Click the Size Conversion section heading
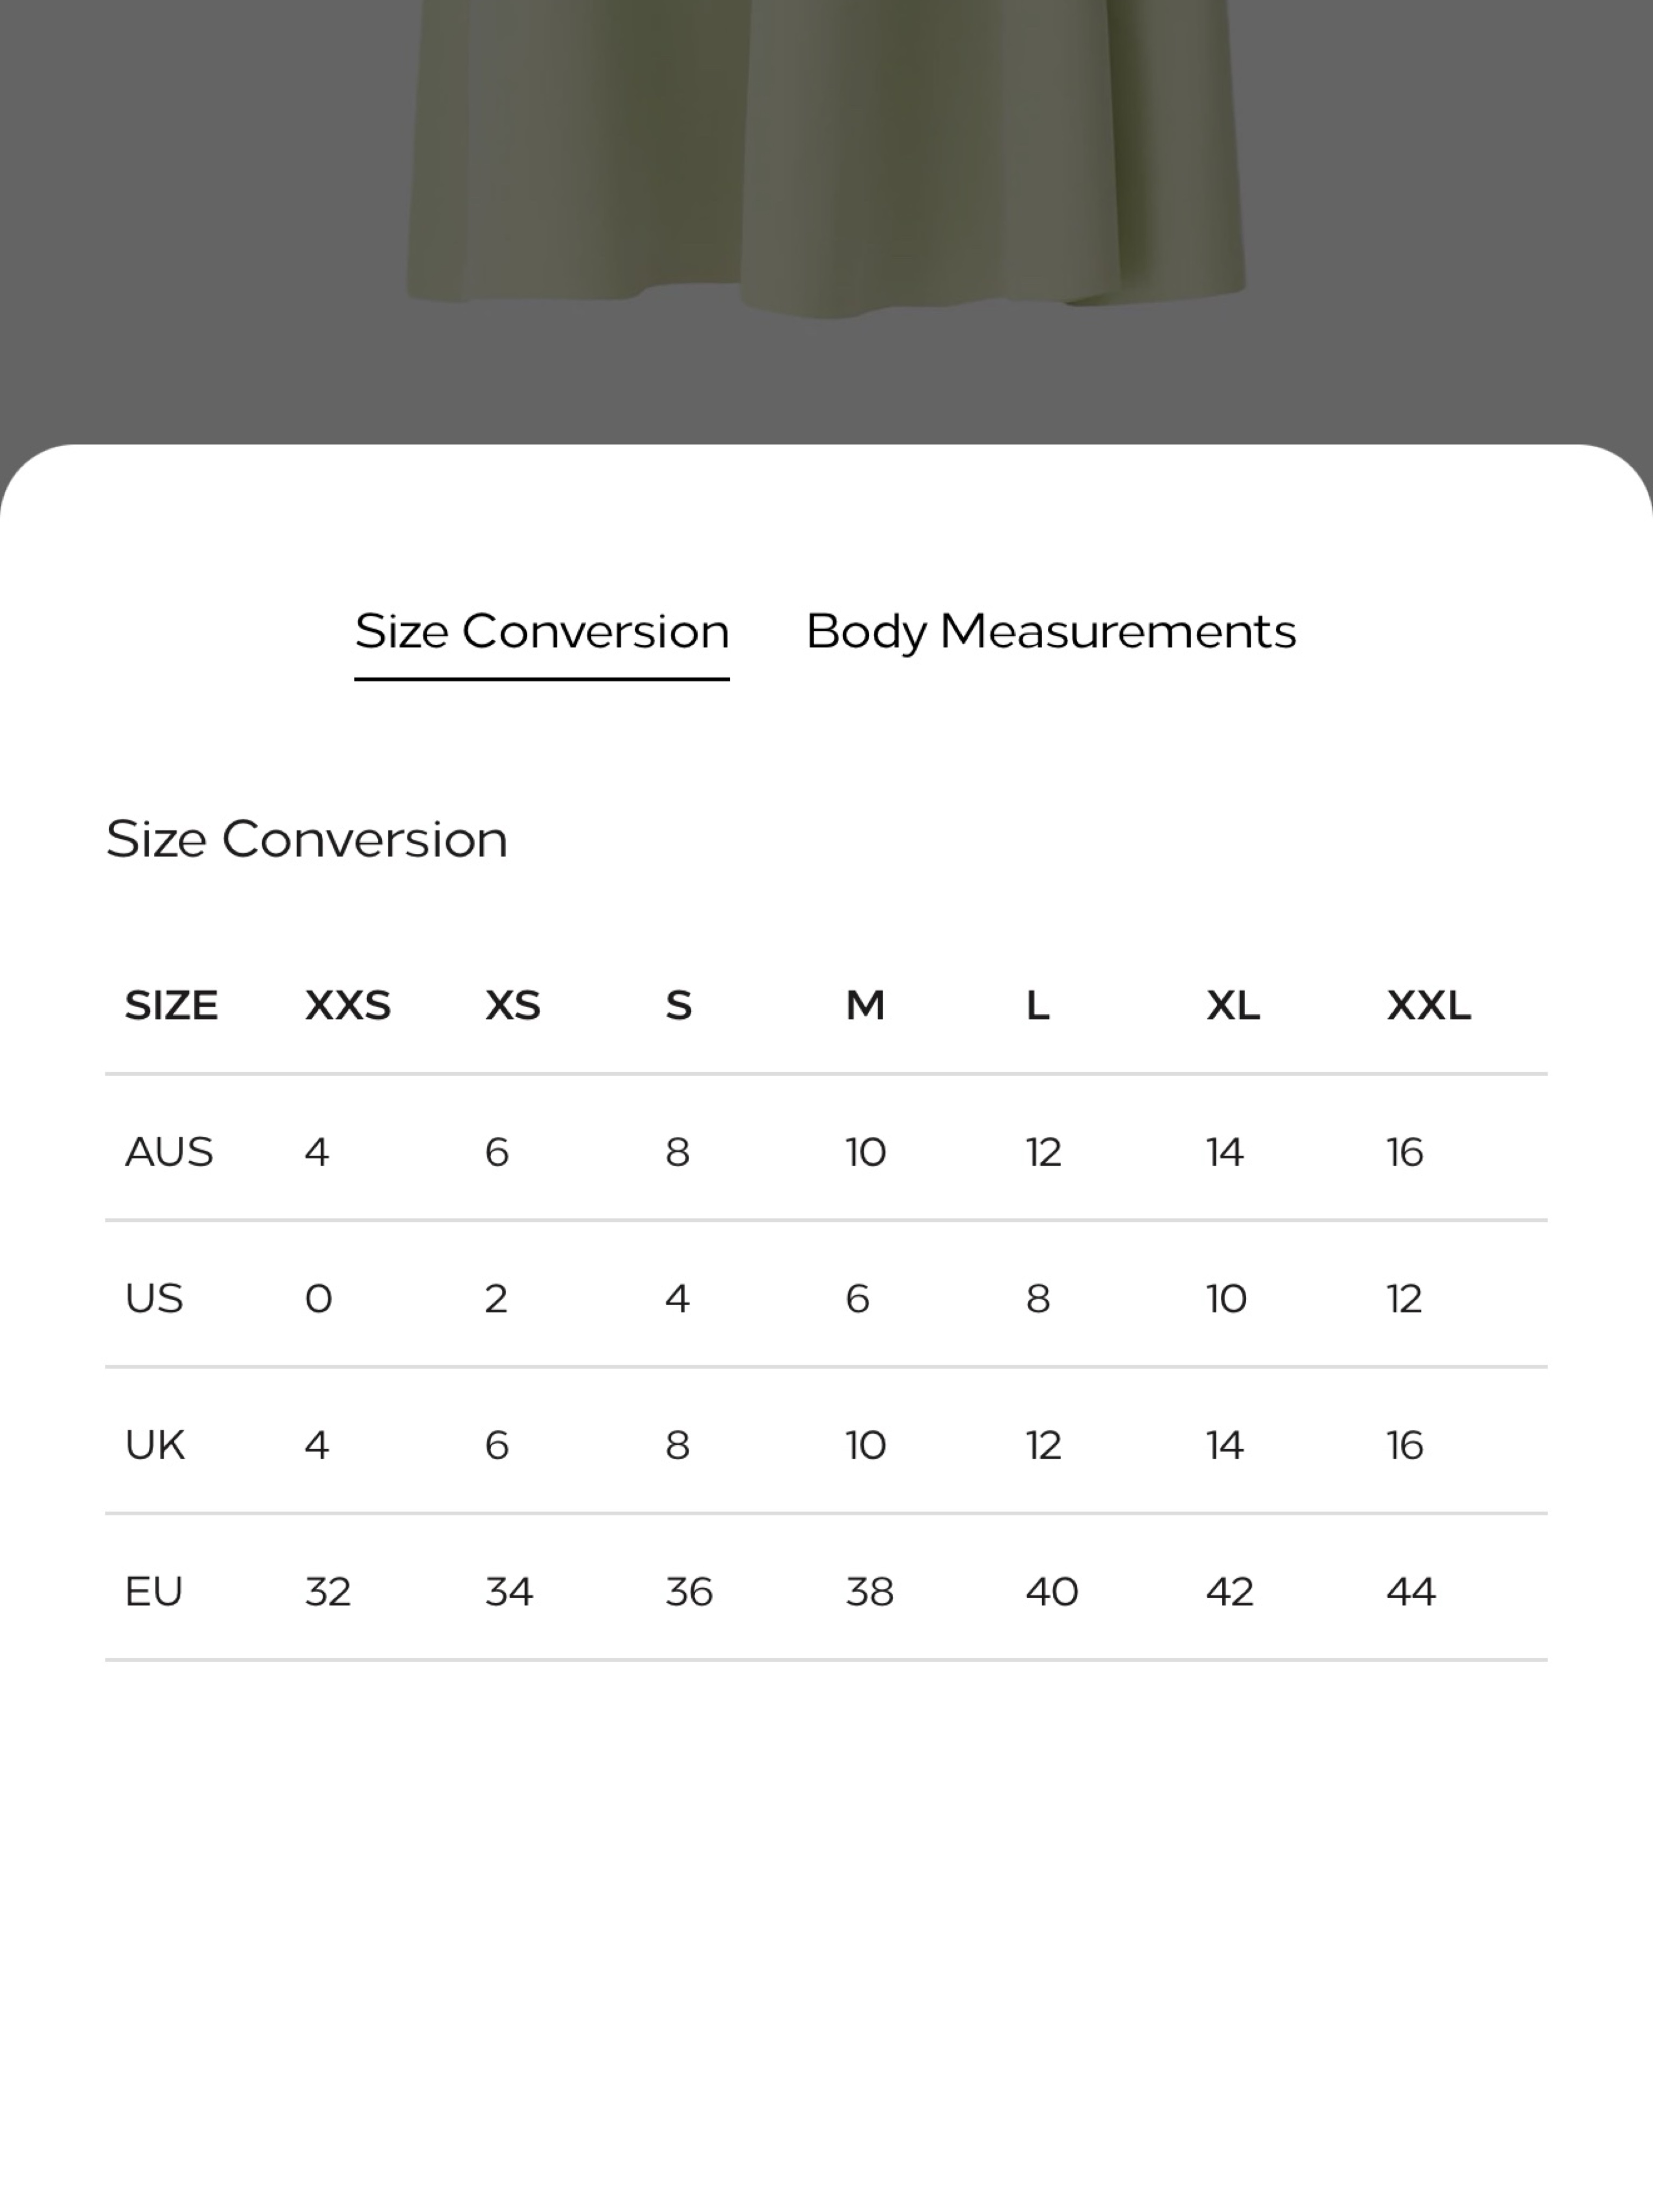Screen dimensions: 1653x2212 307,838
